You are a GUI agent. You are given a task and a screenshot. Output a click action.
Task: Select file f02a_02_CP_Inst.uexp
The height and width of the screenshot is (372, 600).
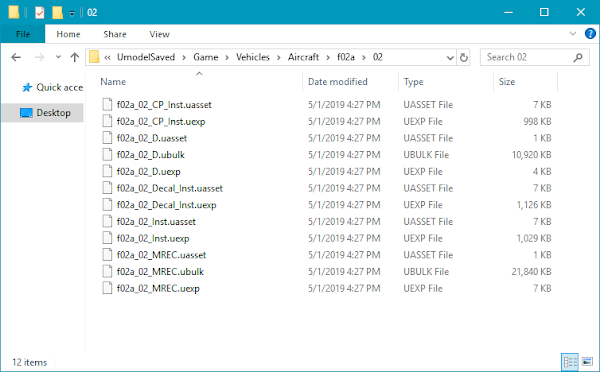click(161, 122)
